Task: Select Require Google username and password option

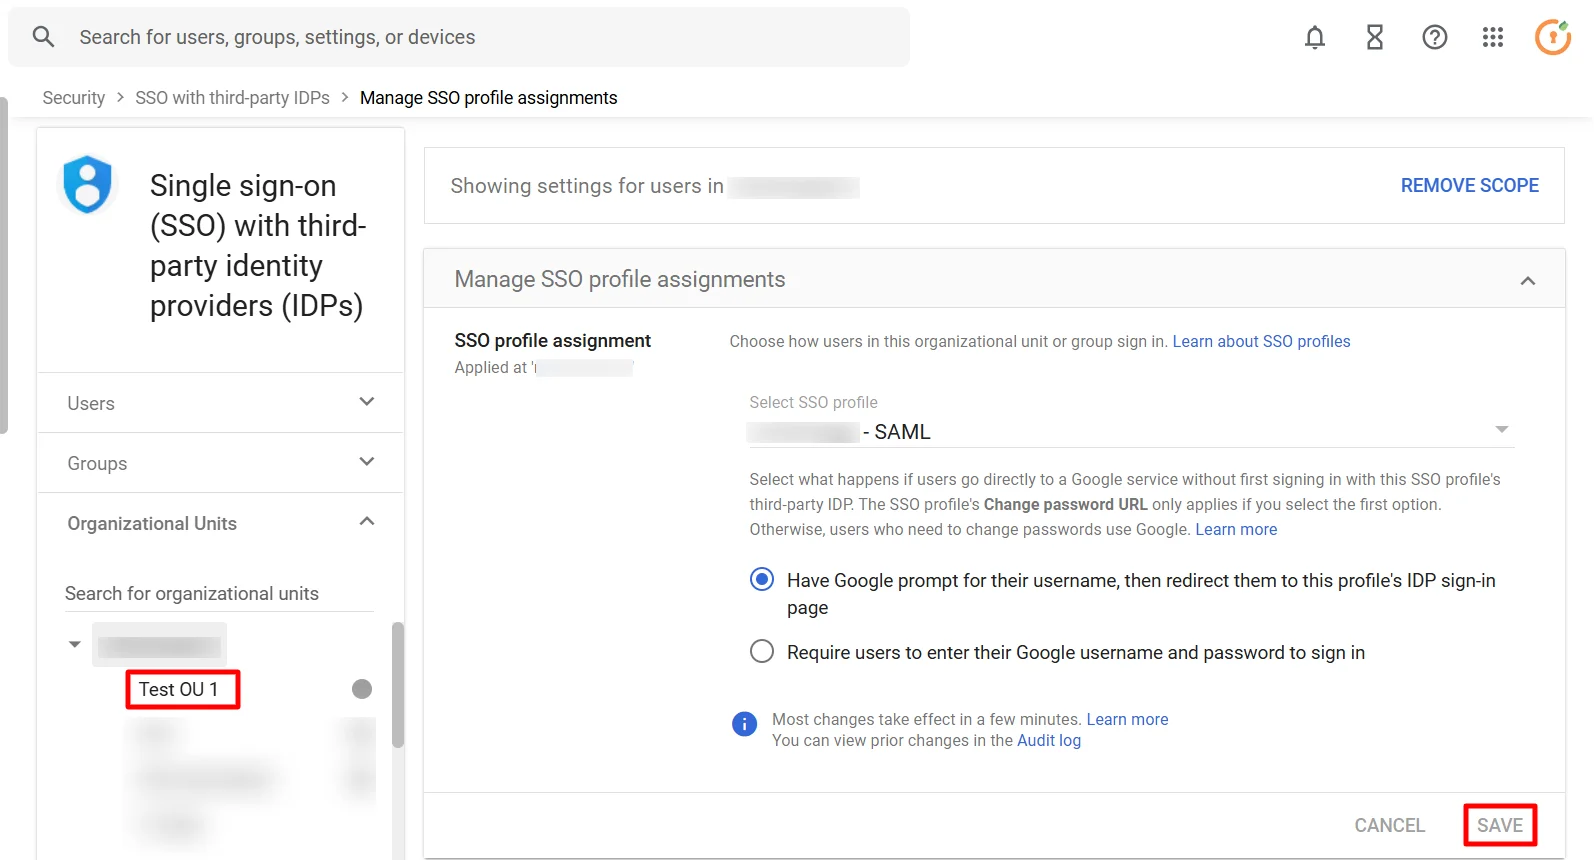Action: (x=762, y=651)
